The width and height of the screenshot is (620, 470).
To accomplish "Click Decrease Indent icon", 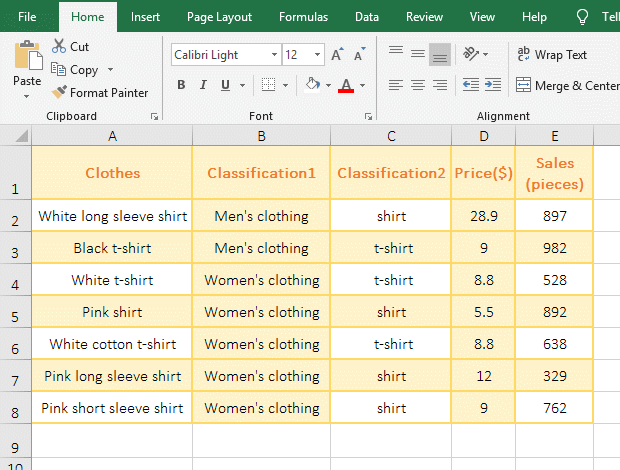I will pyautogui.click(x=471, y=85).
